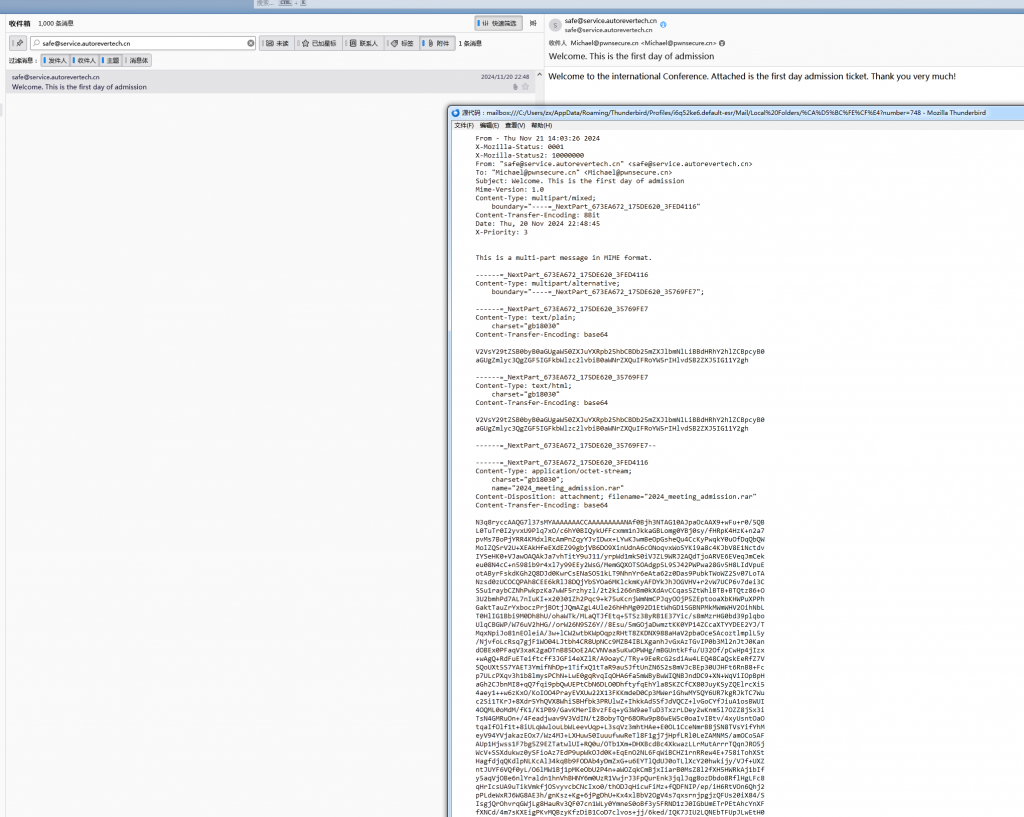Image resolution: width=1024 pixels, height=817 pixels.
Task: Click the Thunderbird icon in source window title bar
Action: coord(456,112)
